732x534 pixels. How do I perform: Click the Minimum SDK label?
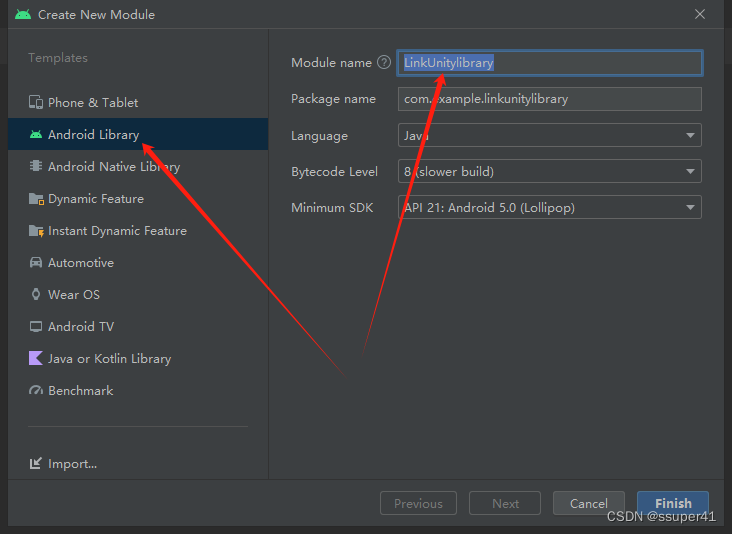point(332,208)
